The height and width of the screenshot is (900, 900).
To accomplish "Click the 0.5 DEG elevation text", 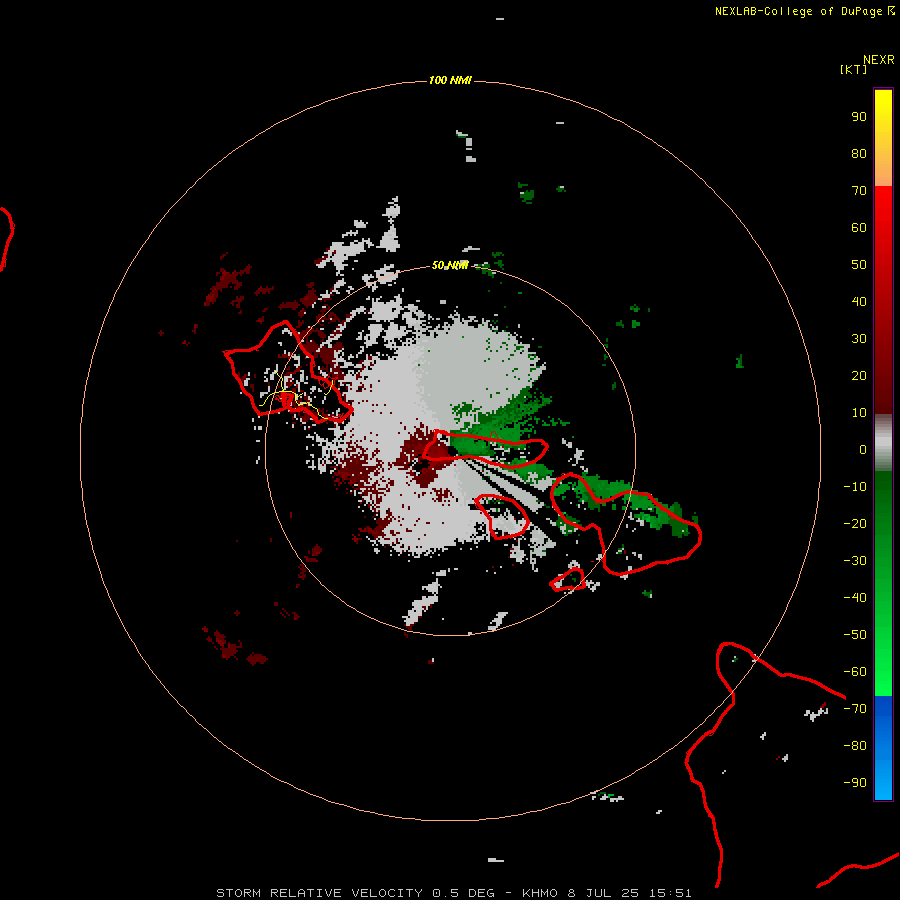I will click(x=463, y=893).
